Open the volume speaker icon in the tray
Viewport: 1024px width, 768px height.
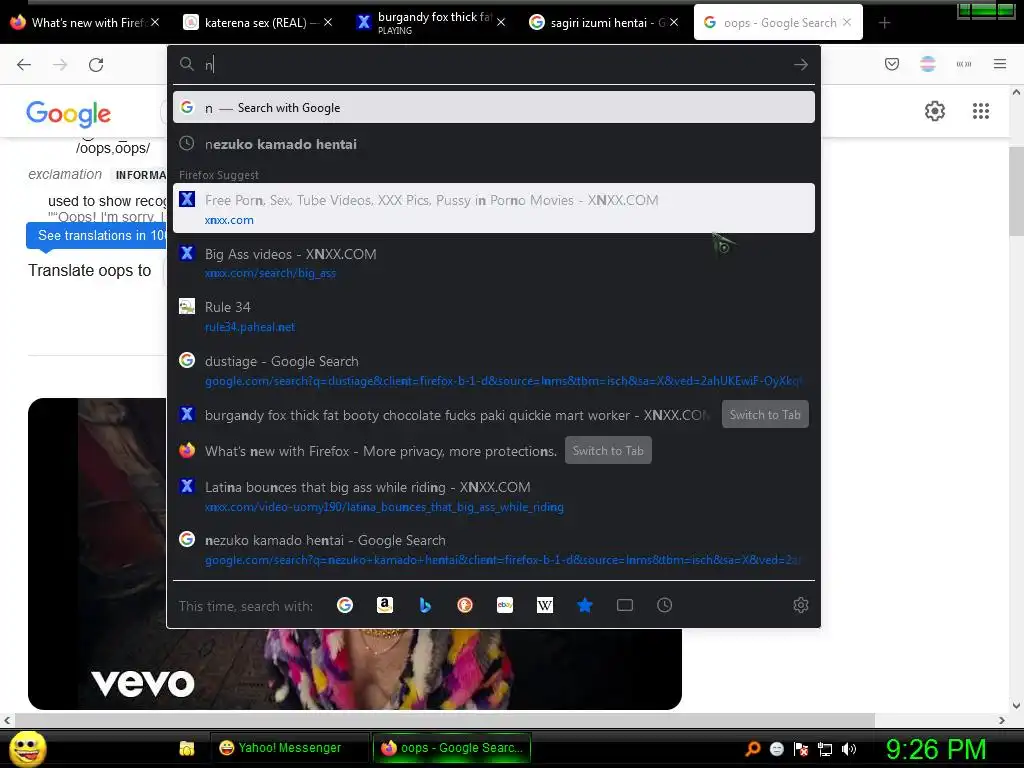coord(849,749)
